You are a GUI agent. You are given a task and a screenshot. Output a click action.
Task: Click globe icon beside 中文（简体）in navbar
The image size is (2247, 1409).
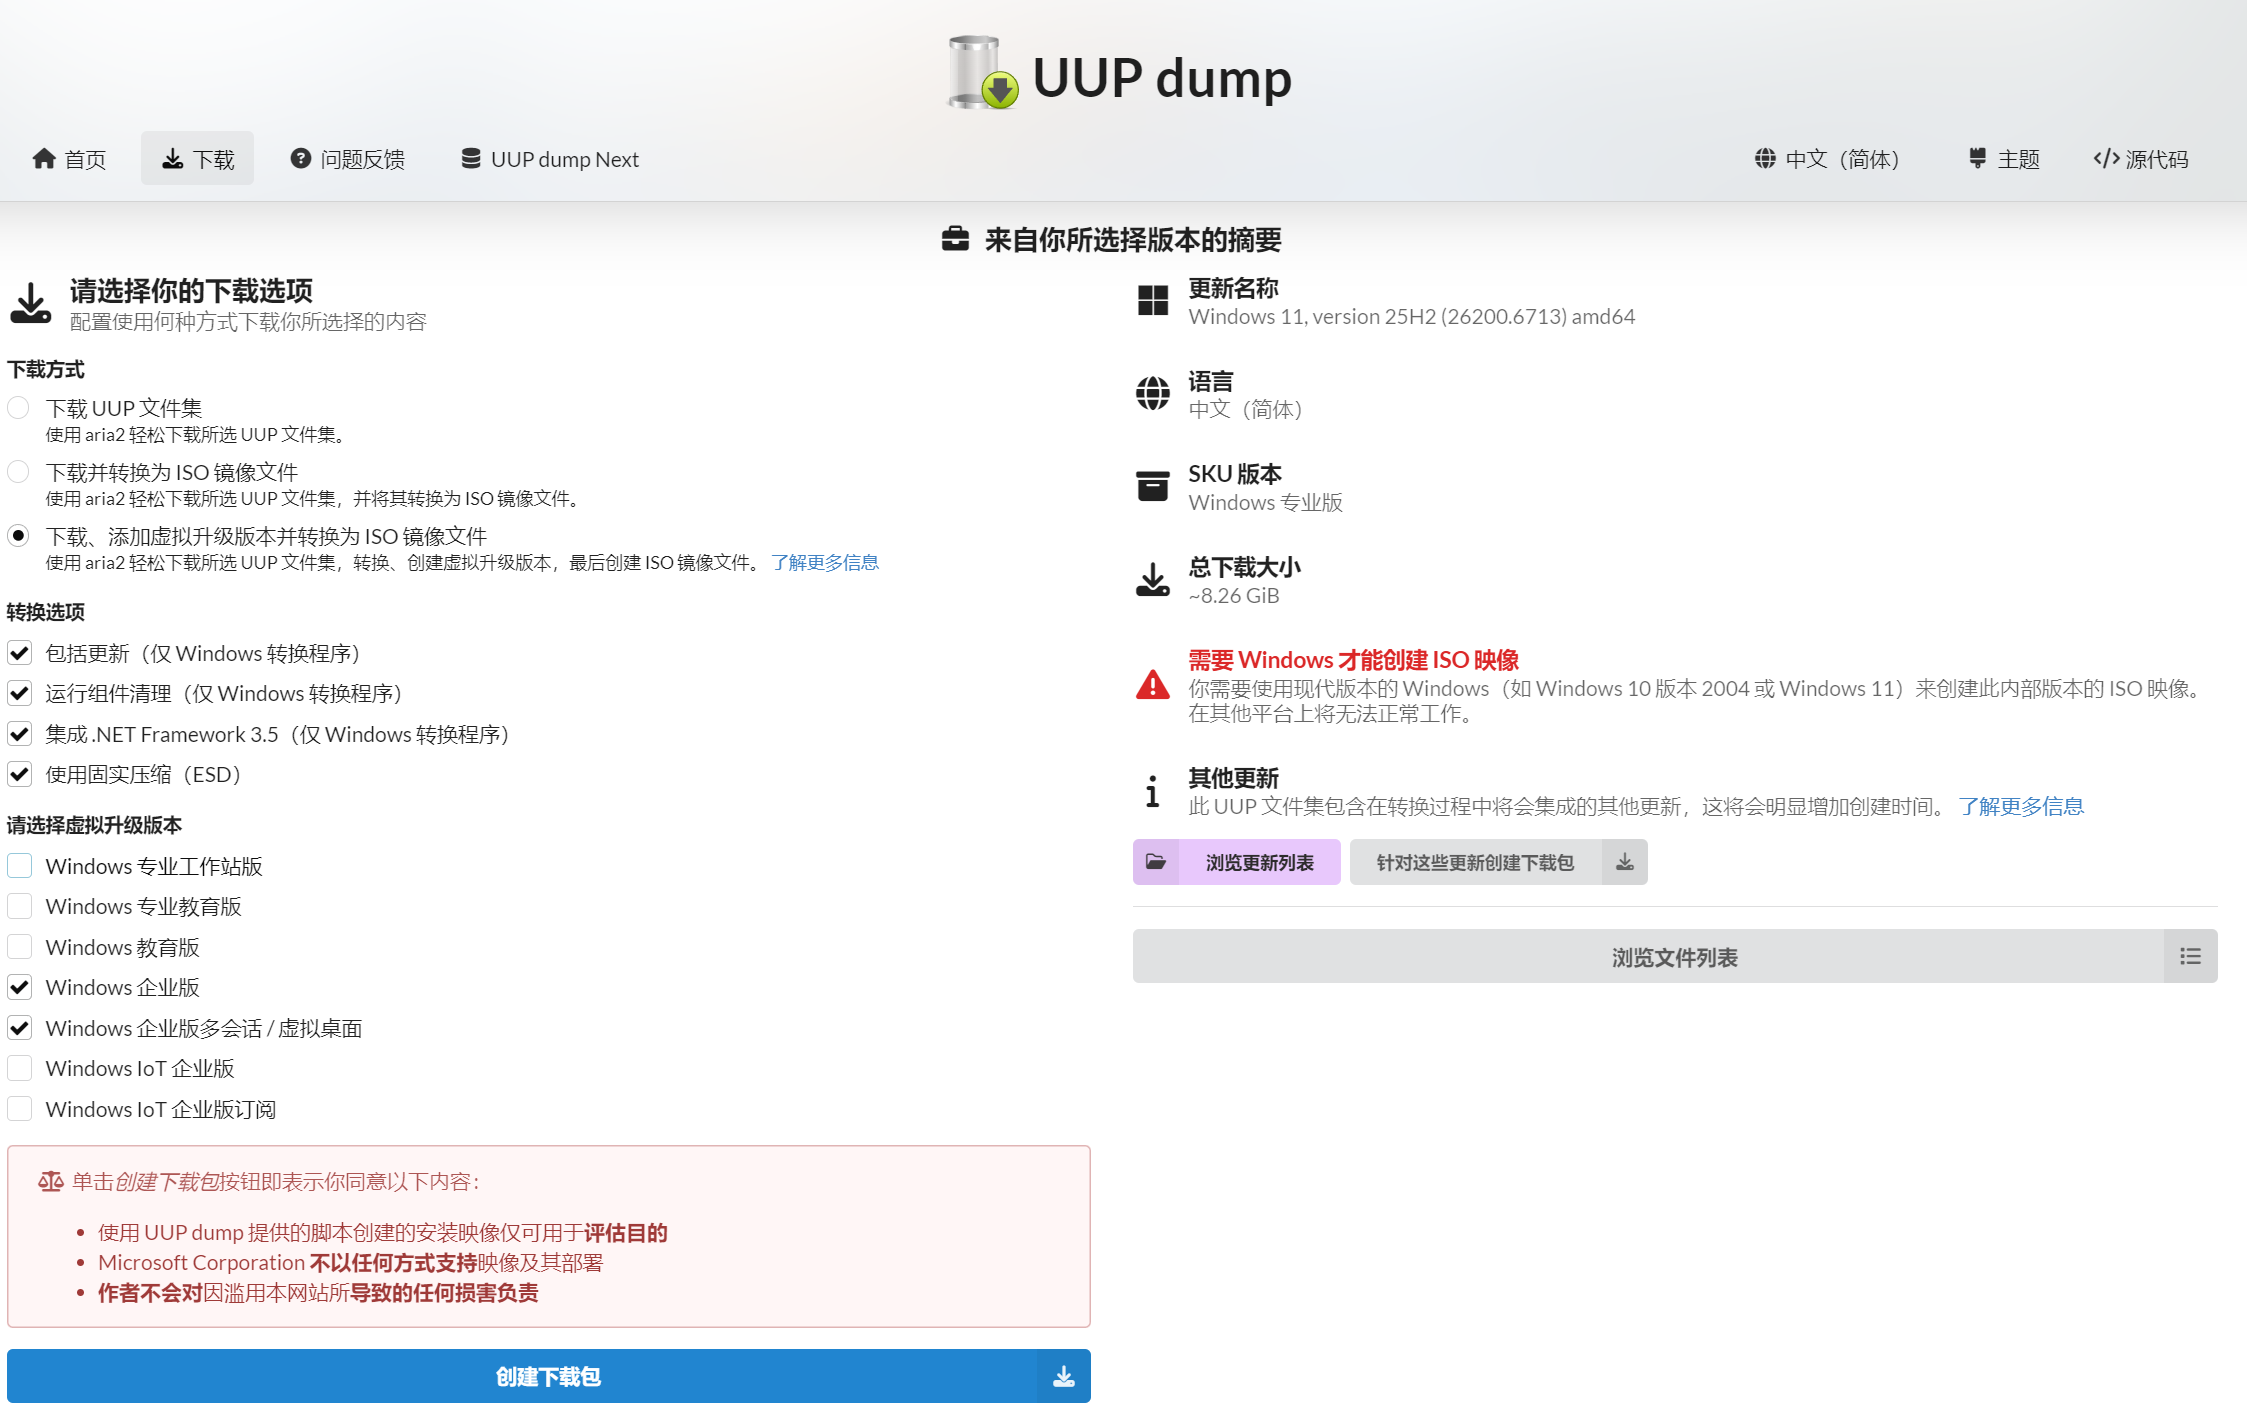point(1765,158)
